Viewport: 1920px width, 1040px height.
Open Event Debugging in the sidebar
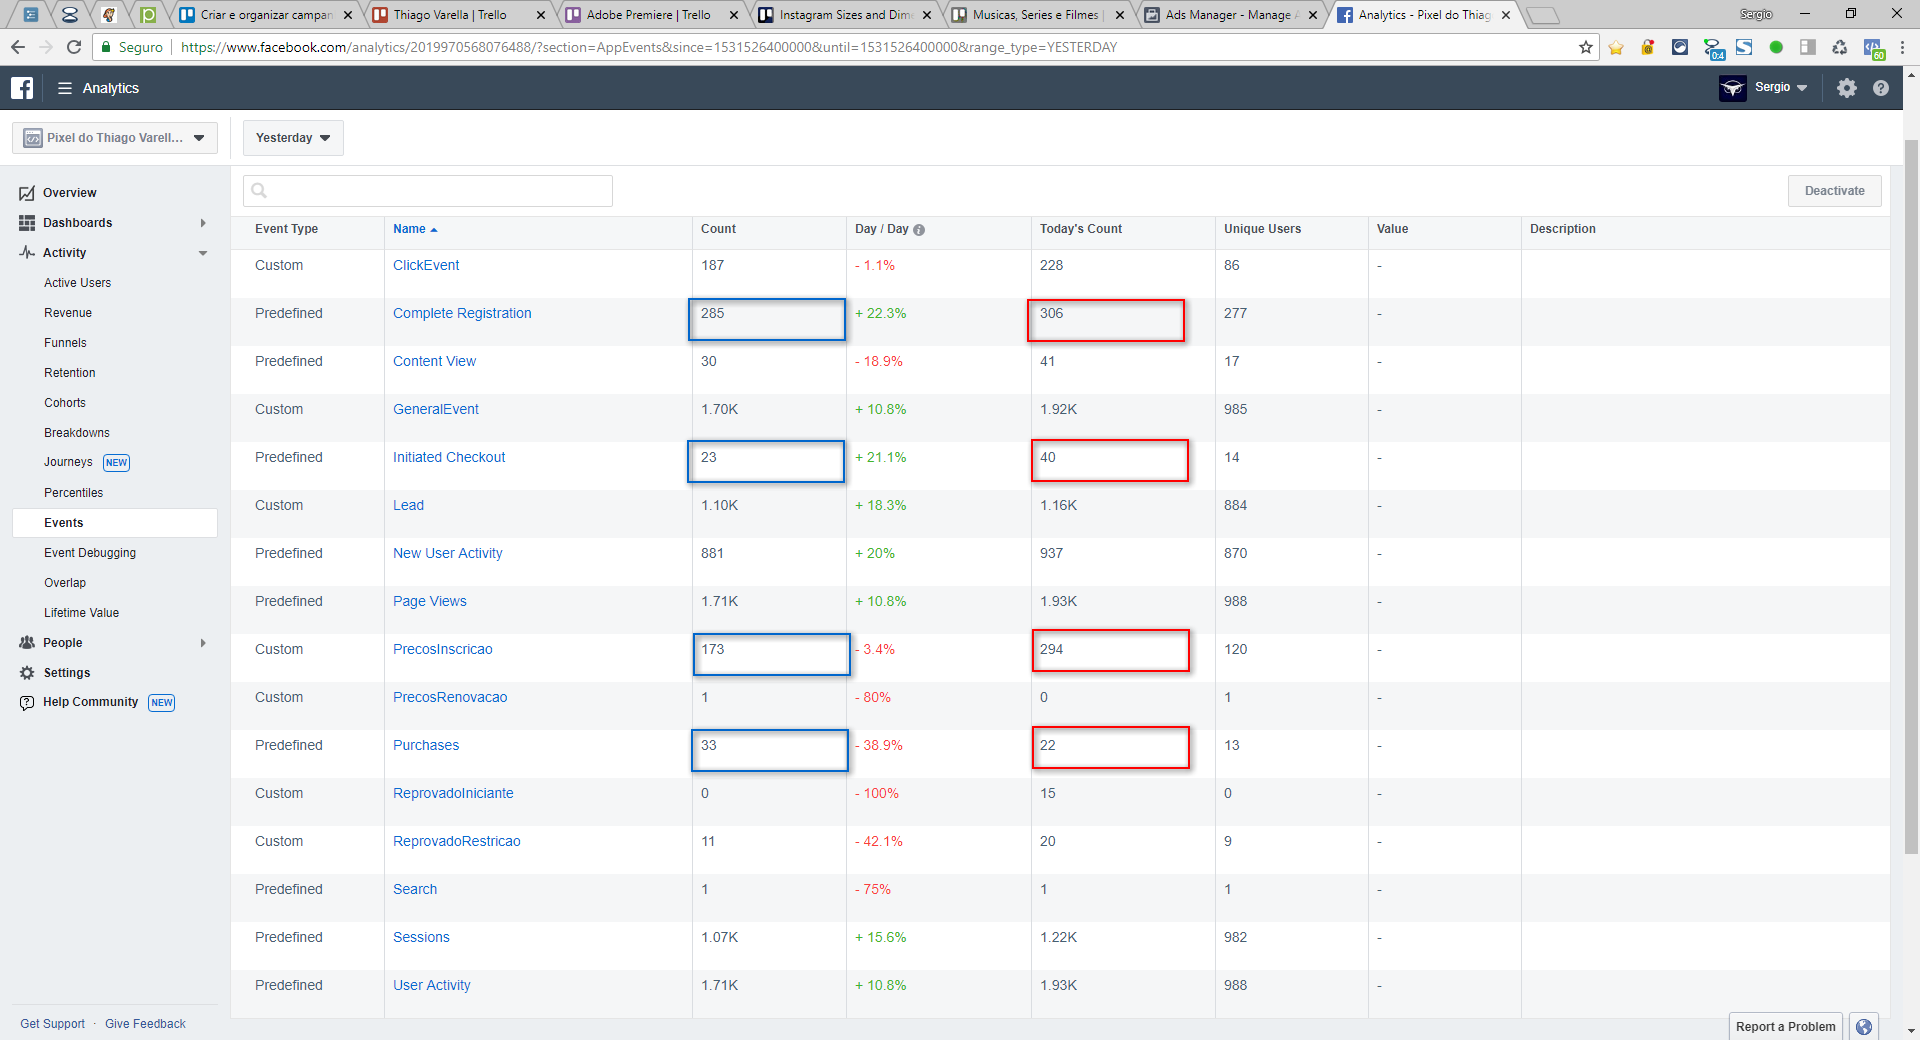(x=90, y=553)
